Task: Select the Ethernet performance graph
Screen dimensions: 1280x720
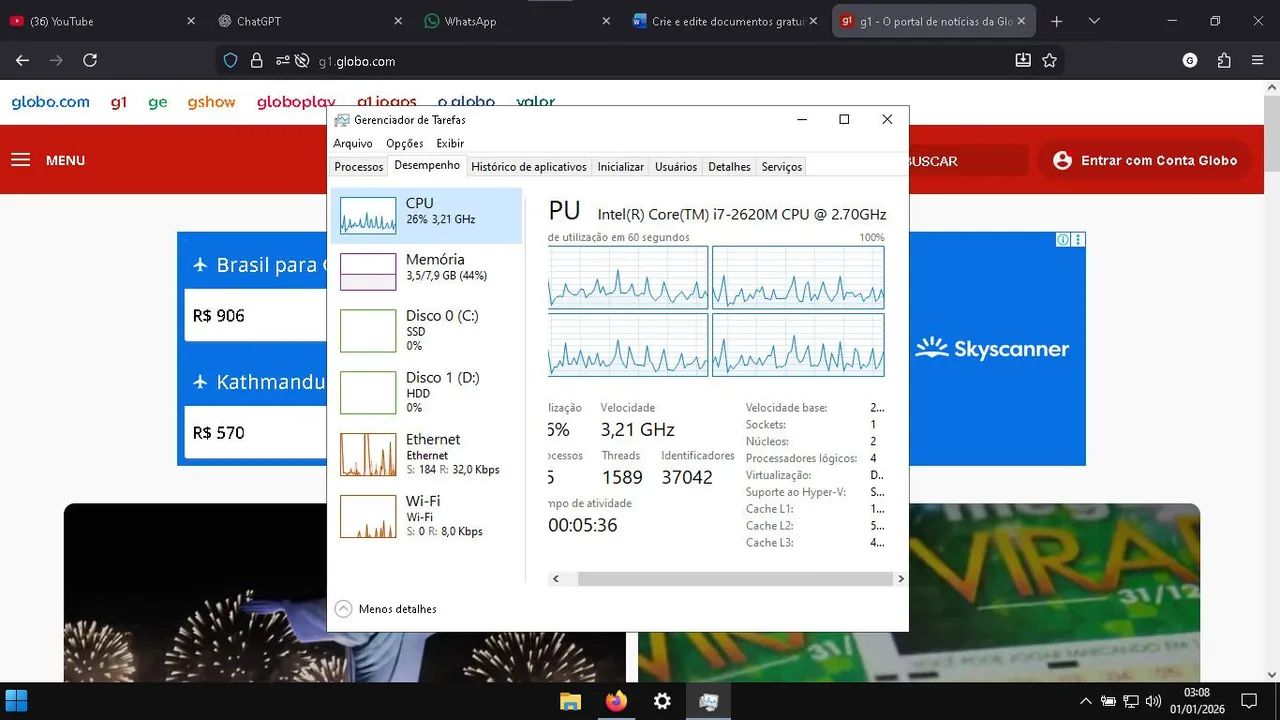Action: (420, 453)
